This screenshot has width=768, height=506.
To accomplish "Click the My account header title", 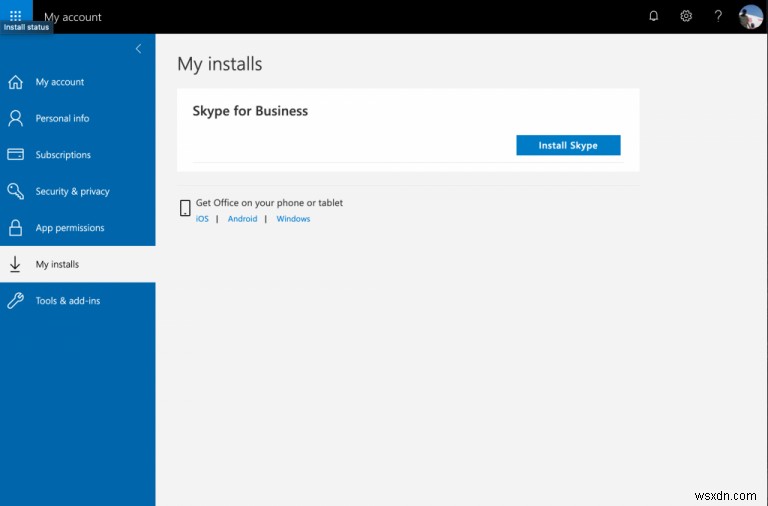I will pyautogui.click(x=72, y=17).
